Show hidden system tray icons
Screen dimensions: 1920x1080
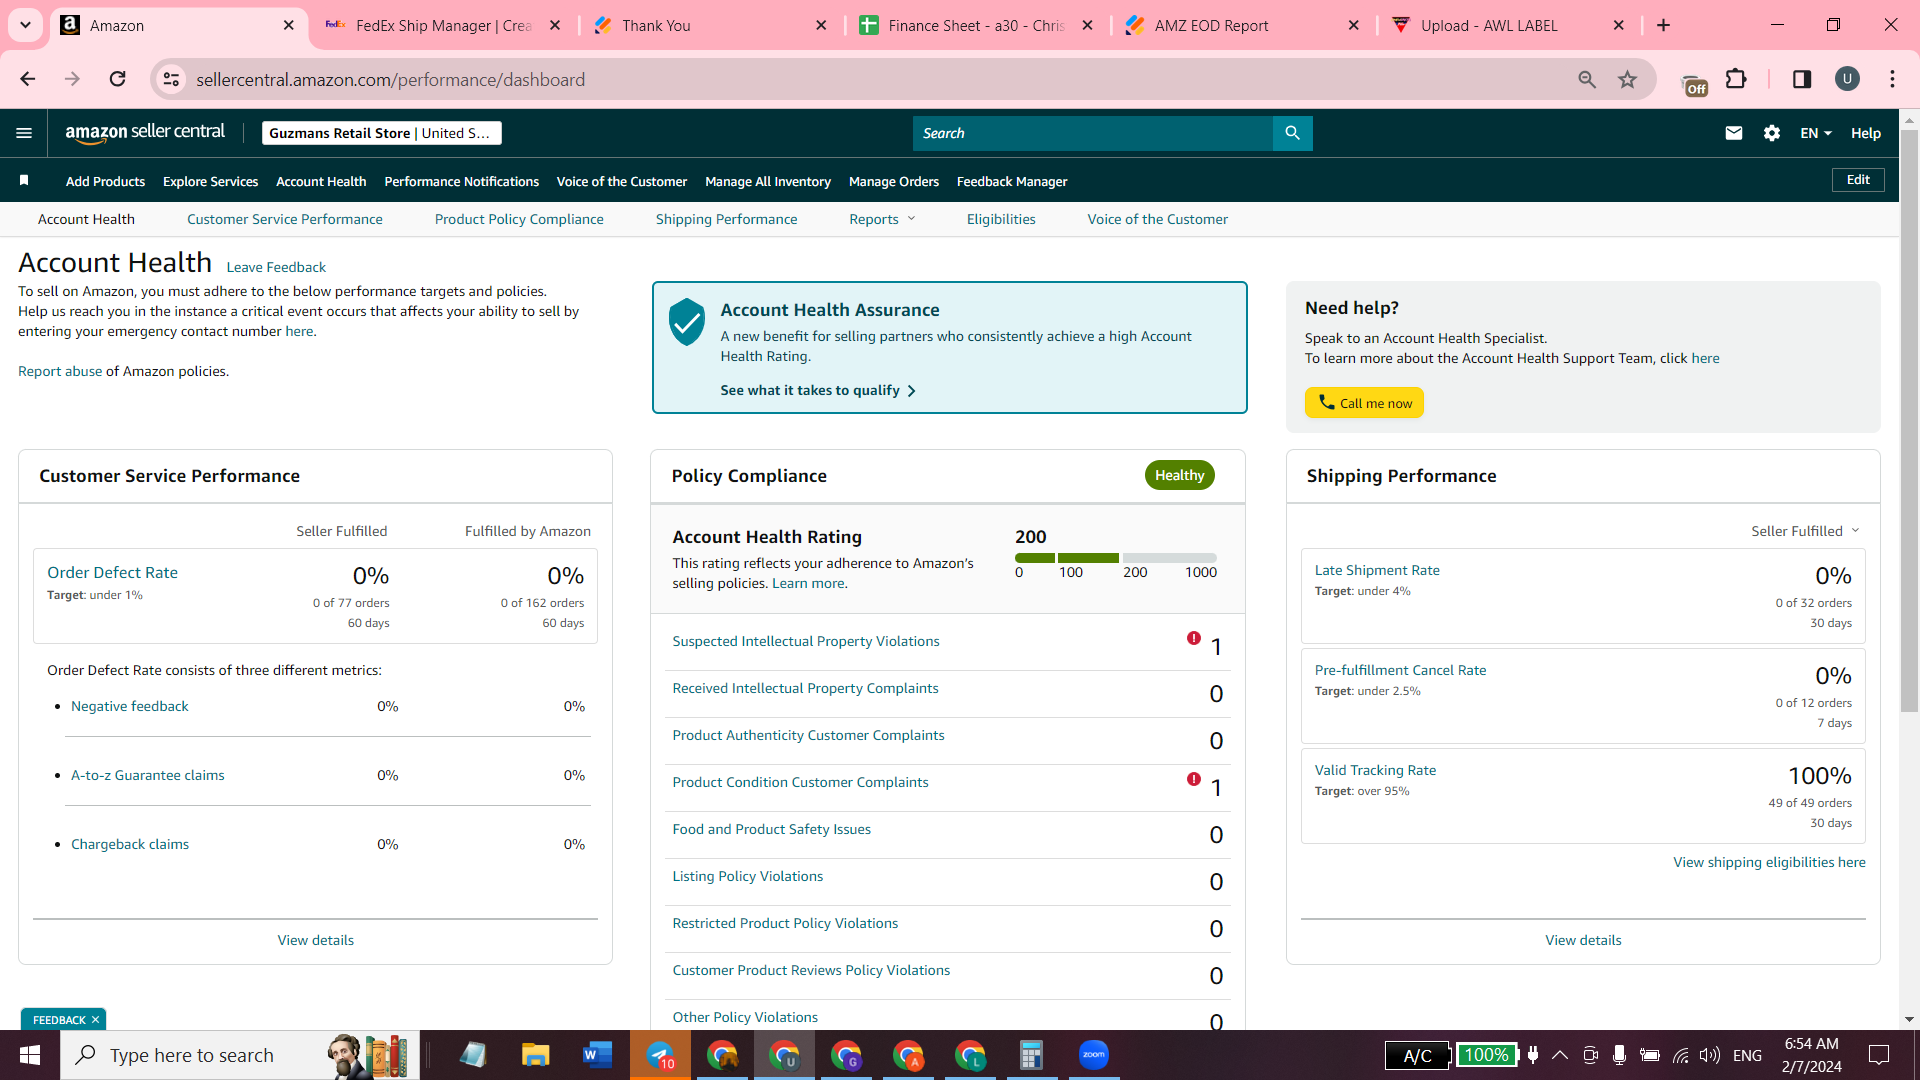(x=1559, y=1055)
